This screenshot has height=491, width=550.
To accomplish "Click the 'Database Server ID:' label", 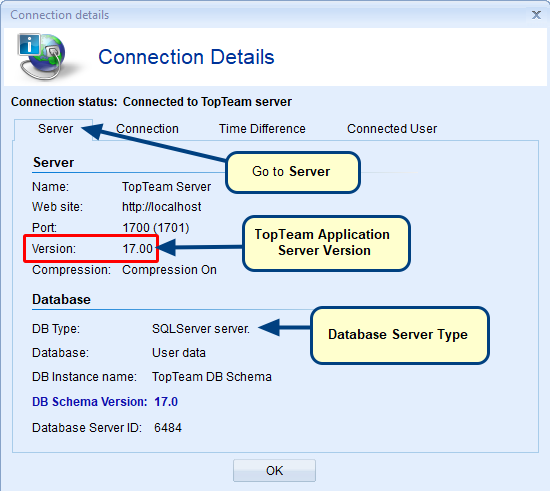I will 87,428.
